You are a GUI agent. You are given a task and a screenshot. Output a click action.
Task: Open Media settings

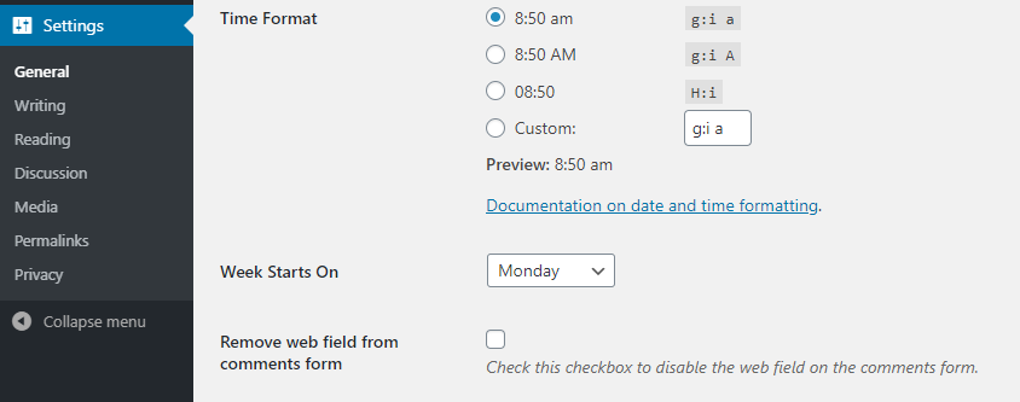[x=36, y=207]
